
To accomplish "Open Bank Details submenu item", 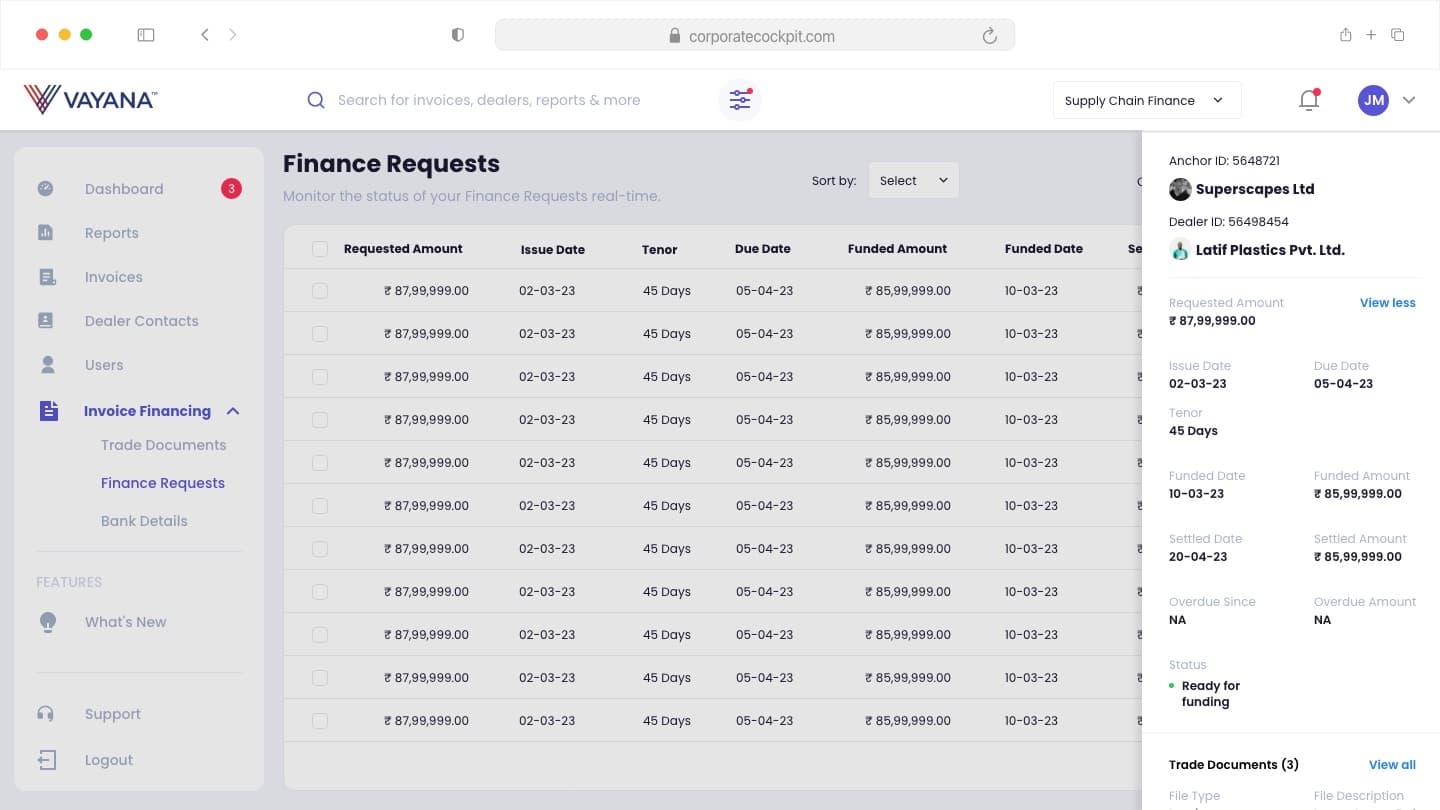I will 144,521.
